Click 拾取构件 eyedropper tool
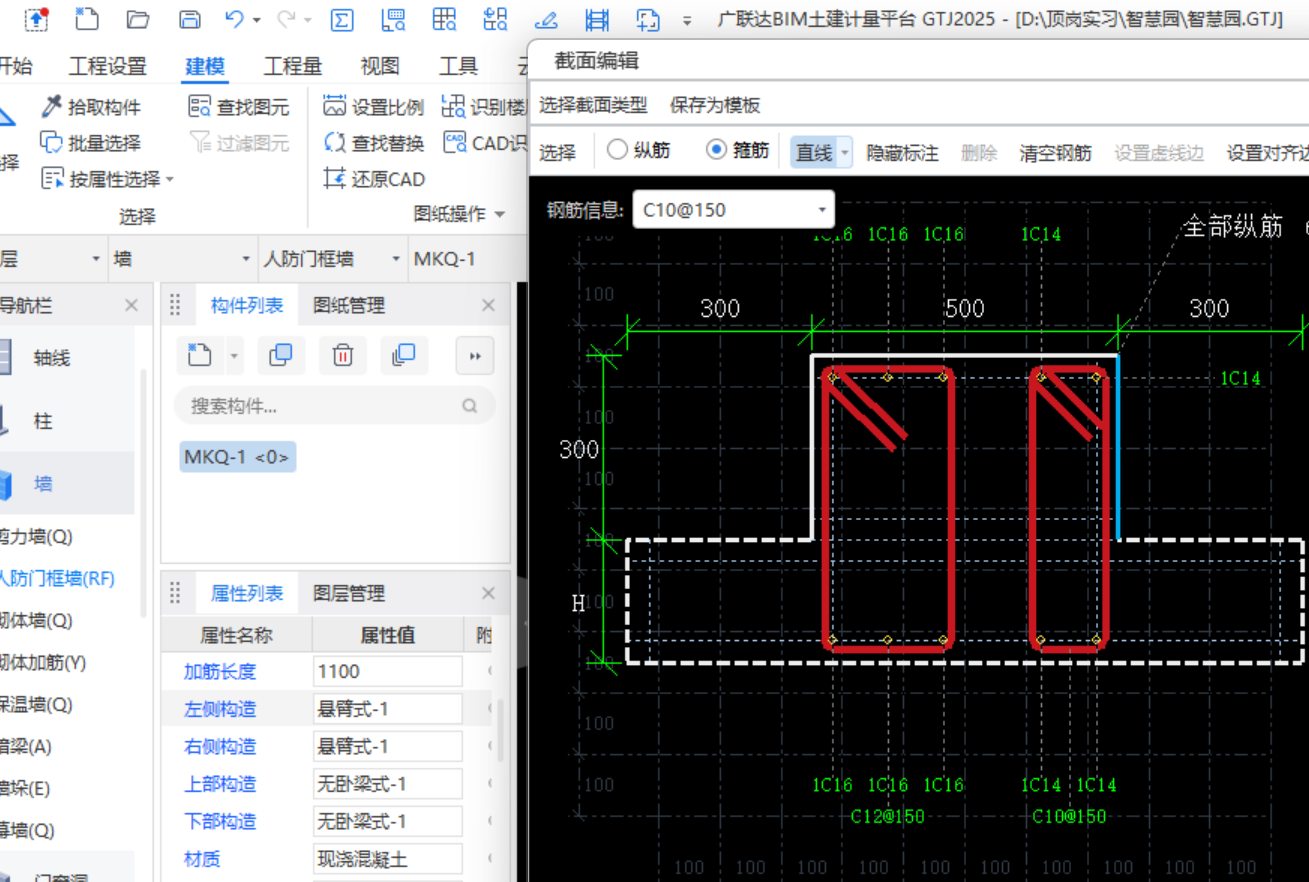This screenshot has width=1309, height=882. (91, 107)
